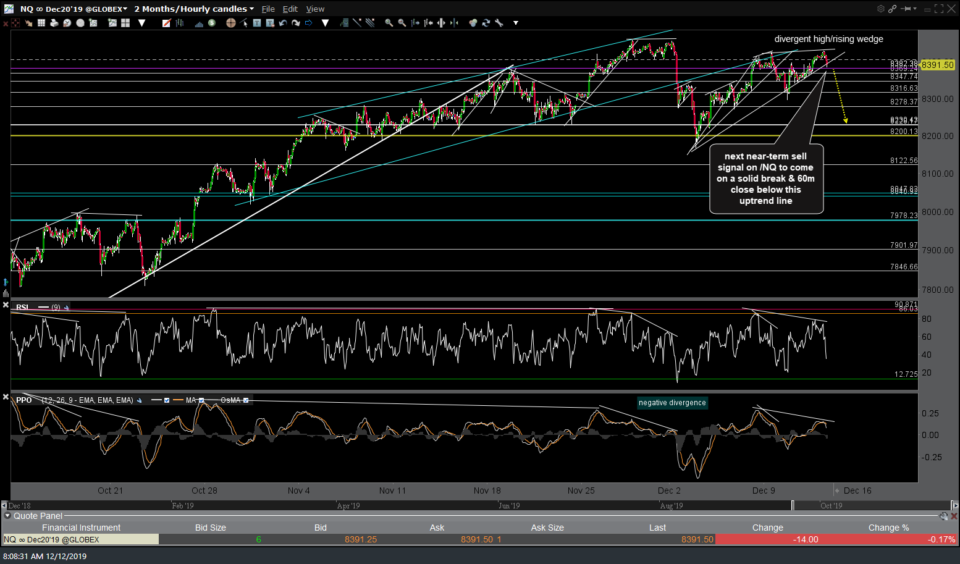The height and width of the screenshot is (564, 960).
Task: Click the refresh arrows icon in toolbar
Action: (x=486, y=23)
